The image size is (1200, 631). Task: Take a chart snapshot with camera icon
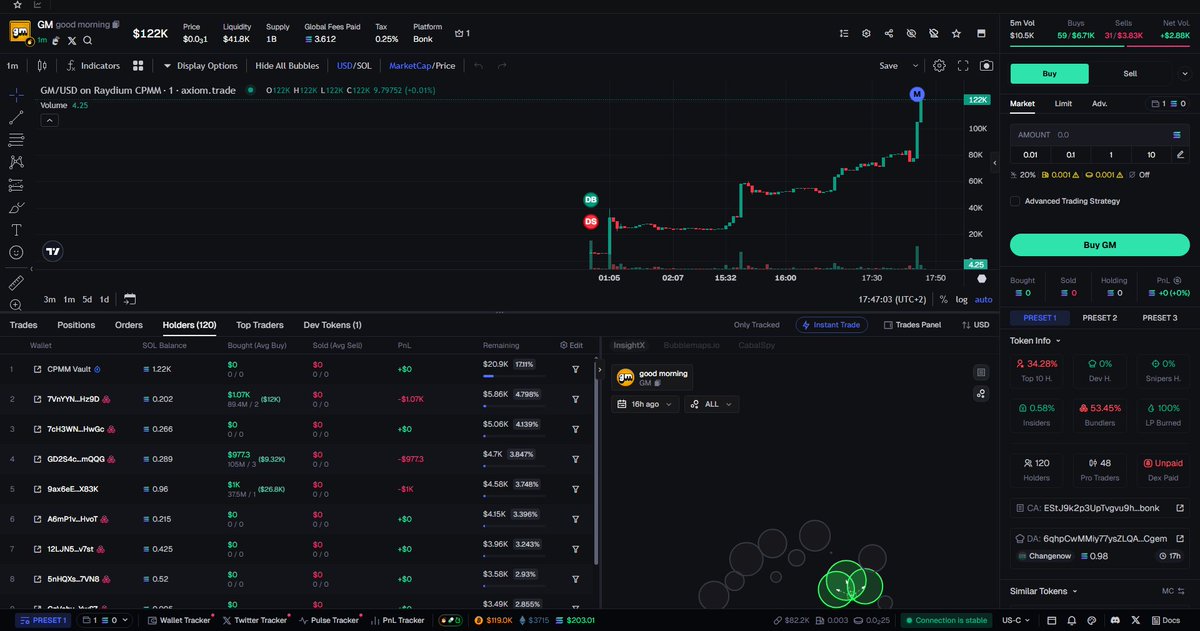pos(987,66)
